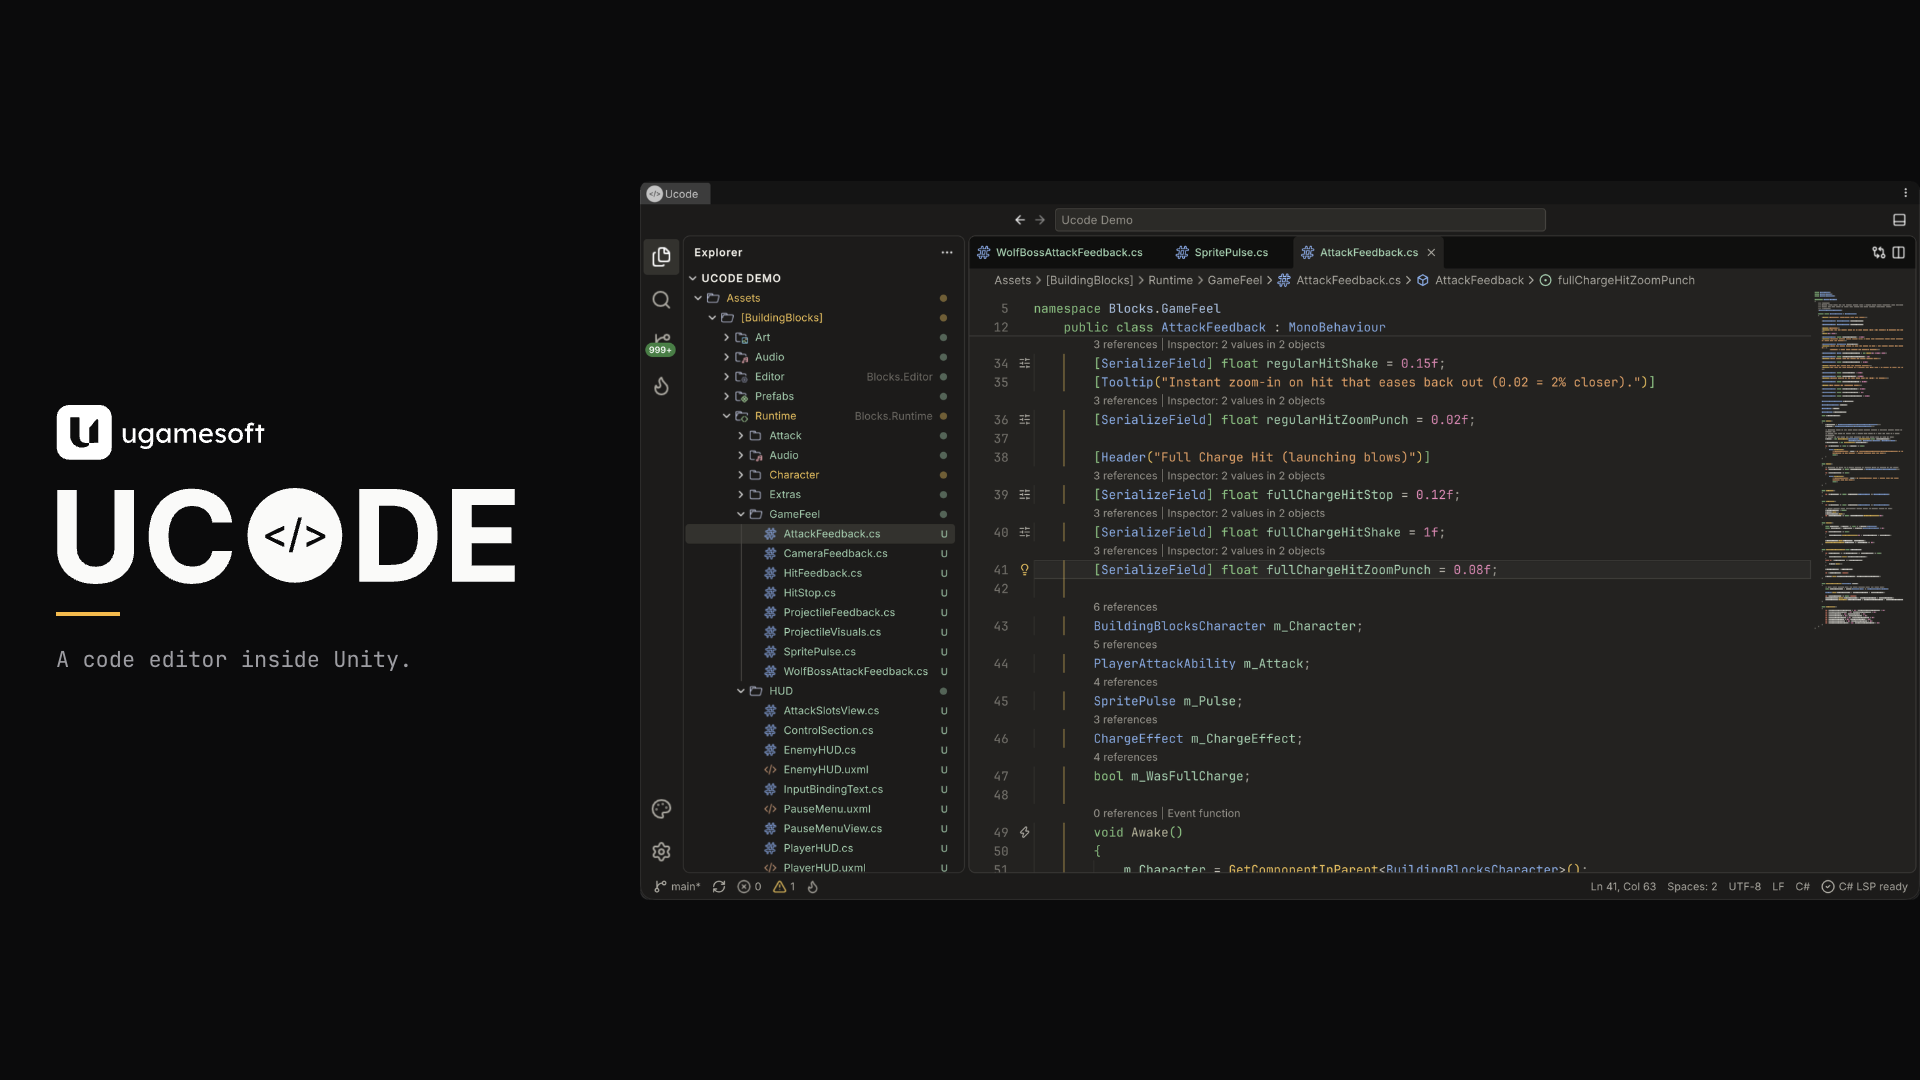Screen dimensions: 1920x1080
Task: Open Explorer more actions ellipsis
Action: click(x=946, y=253)
